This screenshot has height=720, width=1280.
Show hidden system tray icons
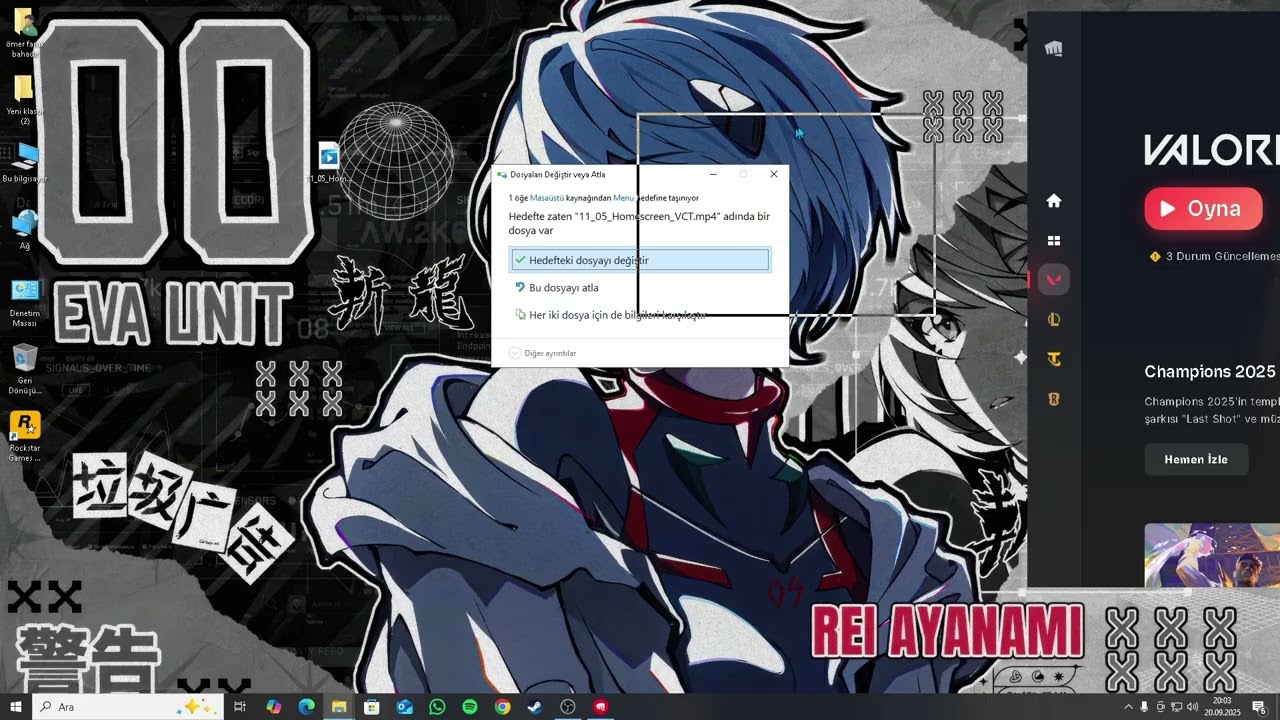pyautogui.click(x=1128, y=707)
